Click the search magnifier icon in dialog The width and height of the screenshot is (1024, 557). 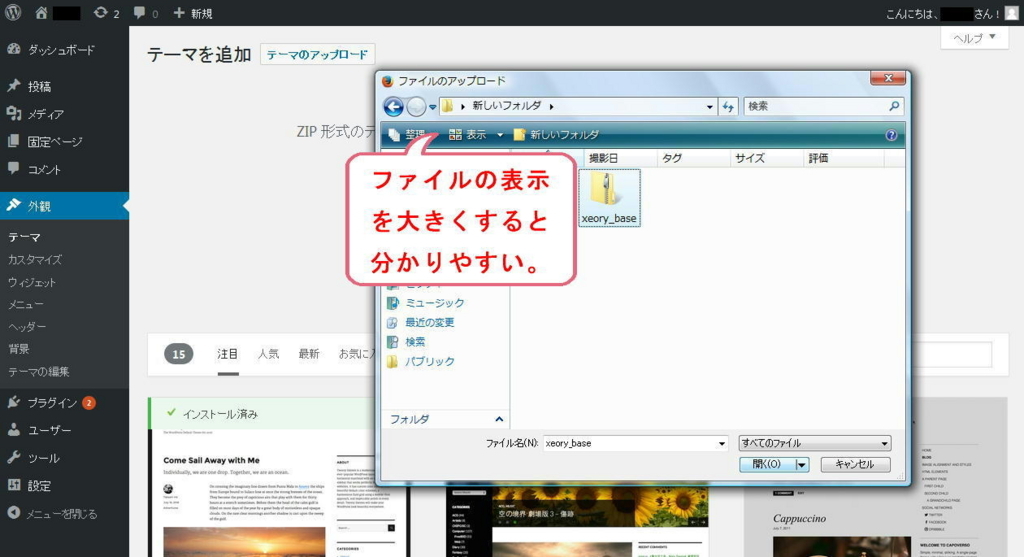pyautogui.click(x=894, y=106)
